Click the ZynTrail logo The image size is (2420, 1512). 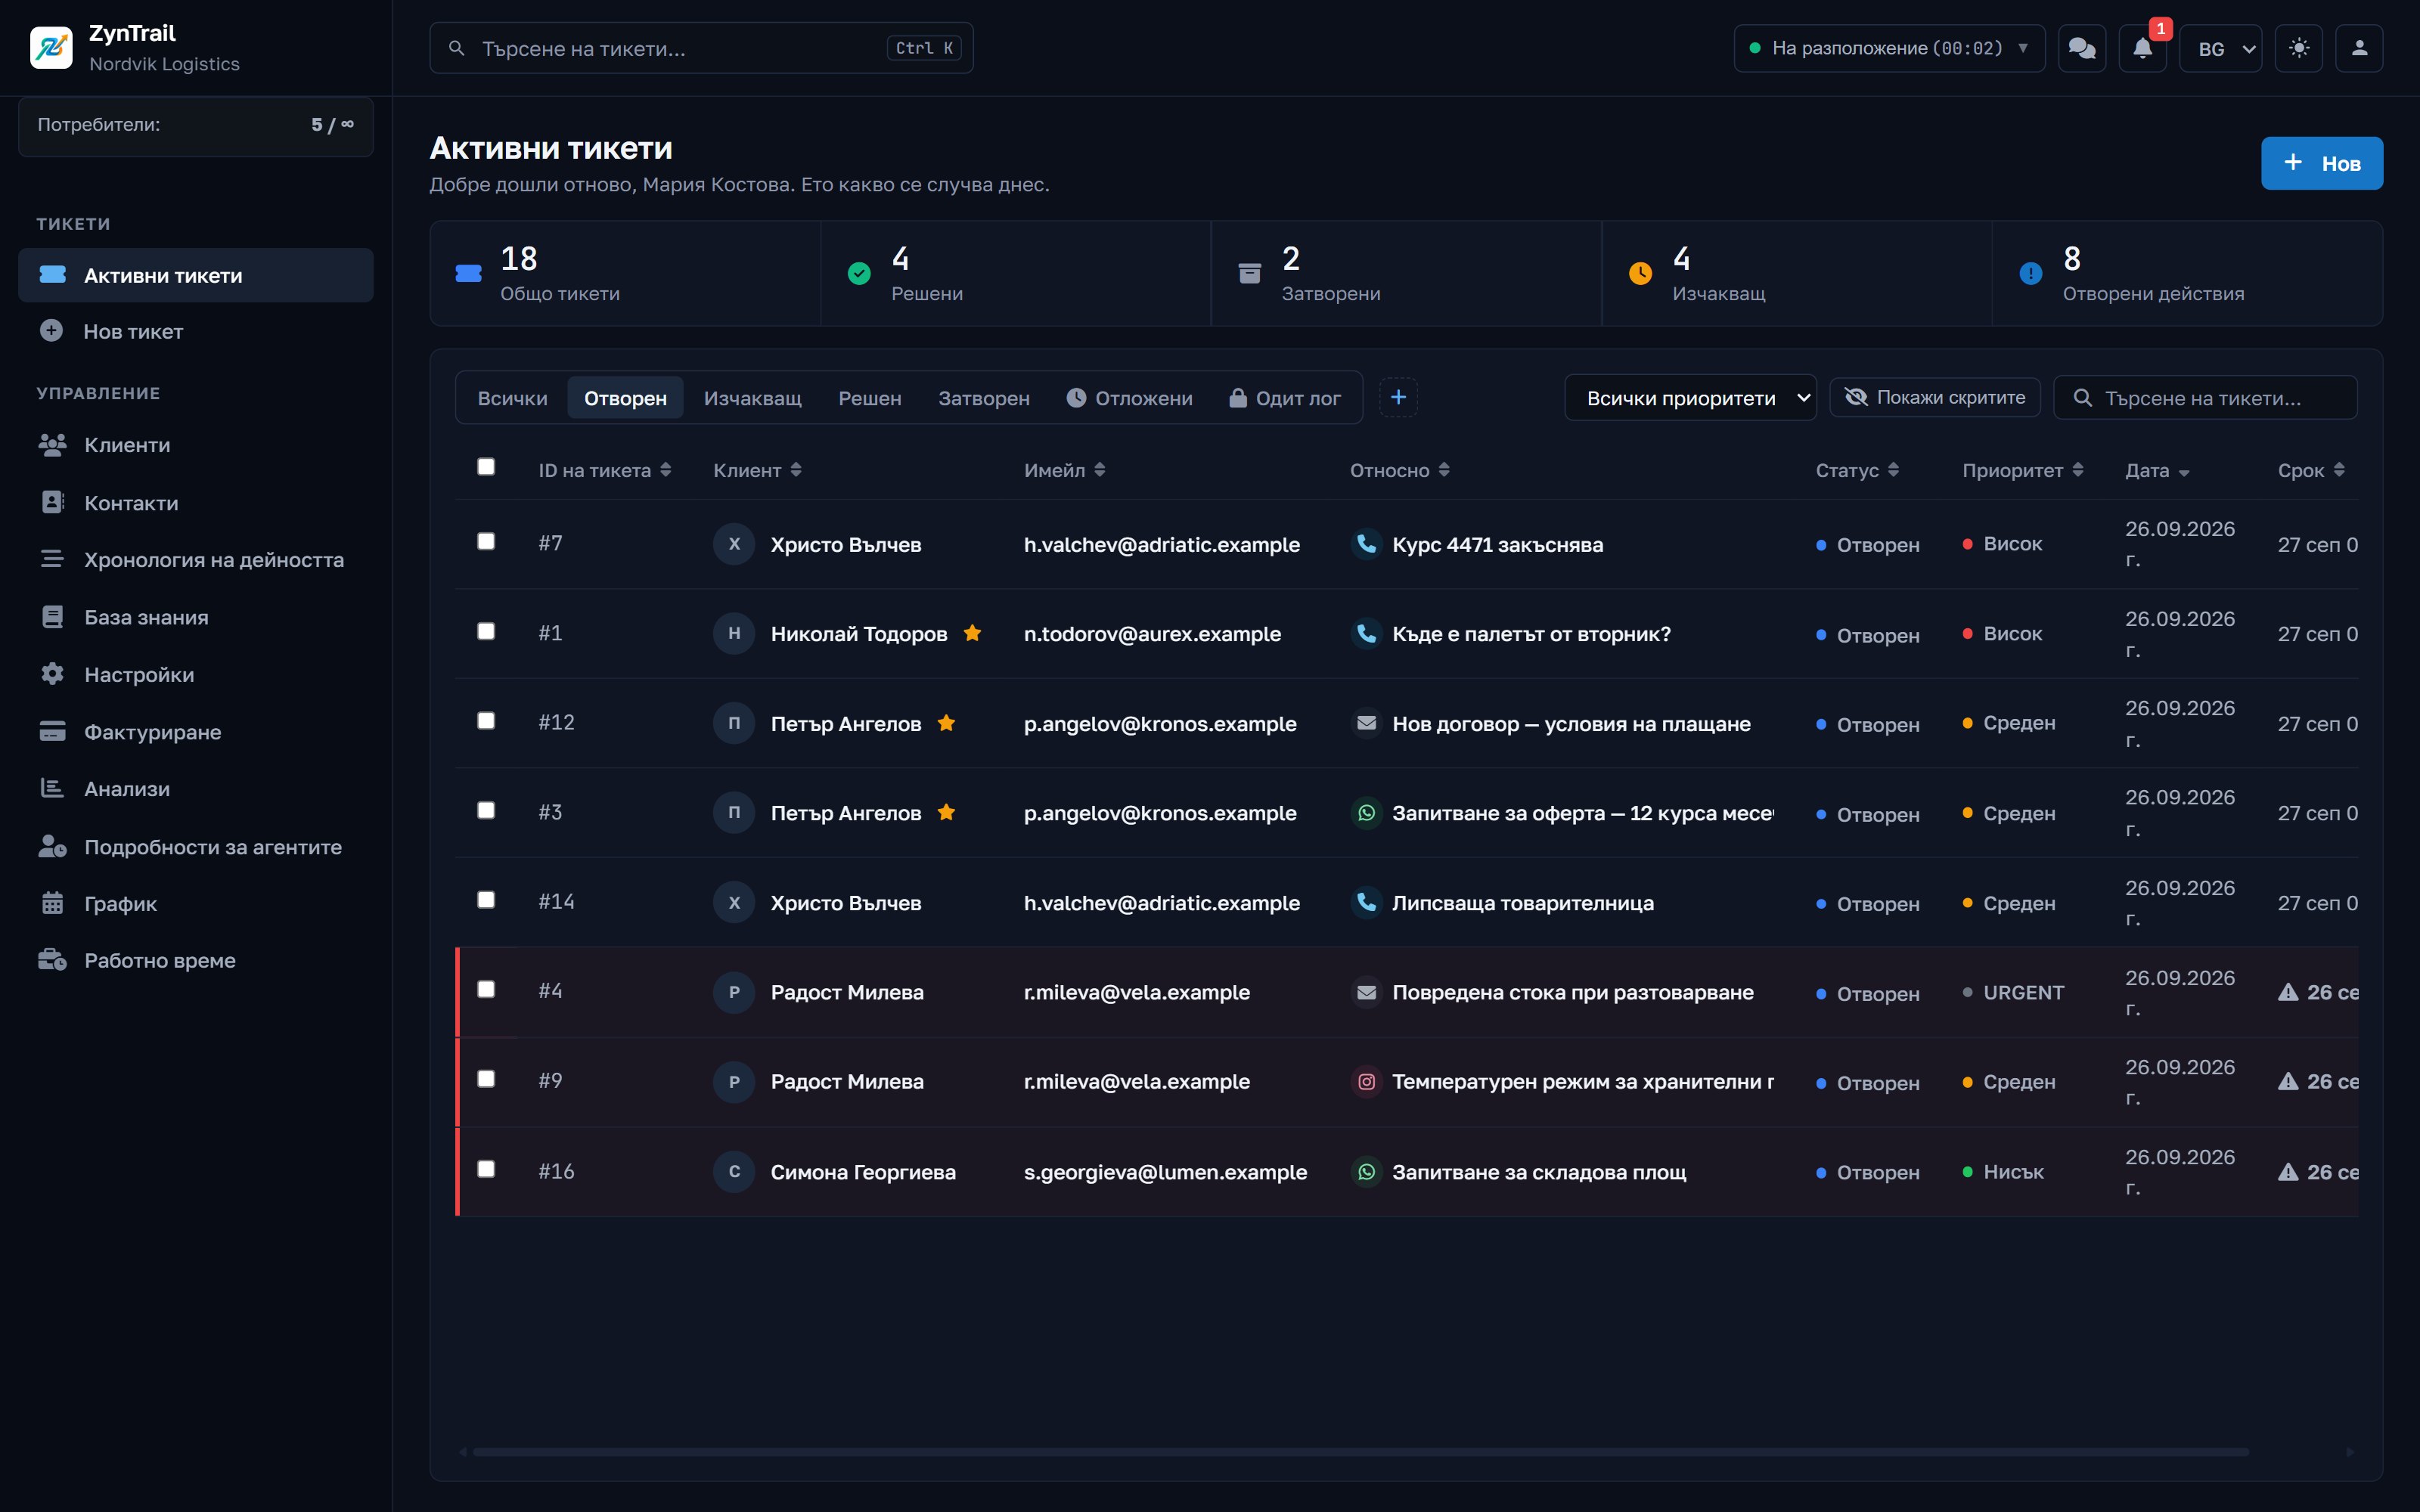coord(51,47)
